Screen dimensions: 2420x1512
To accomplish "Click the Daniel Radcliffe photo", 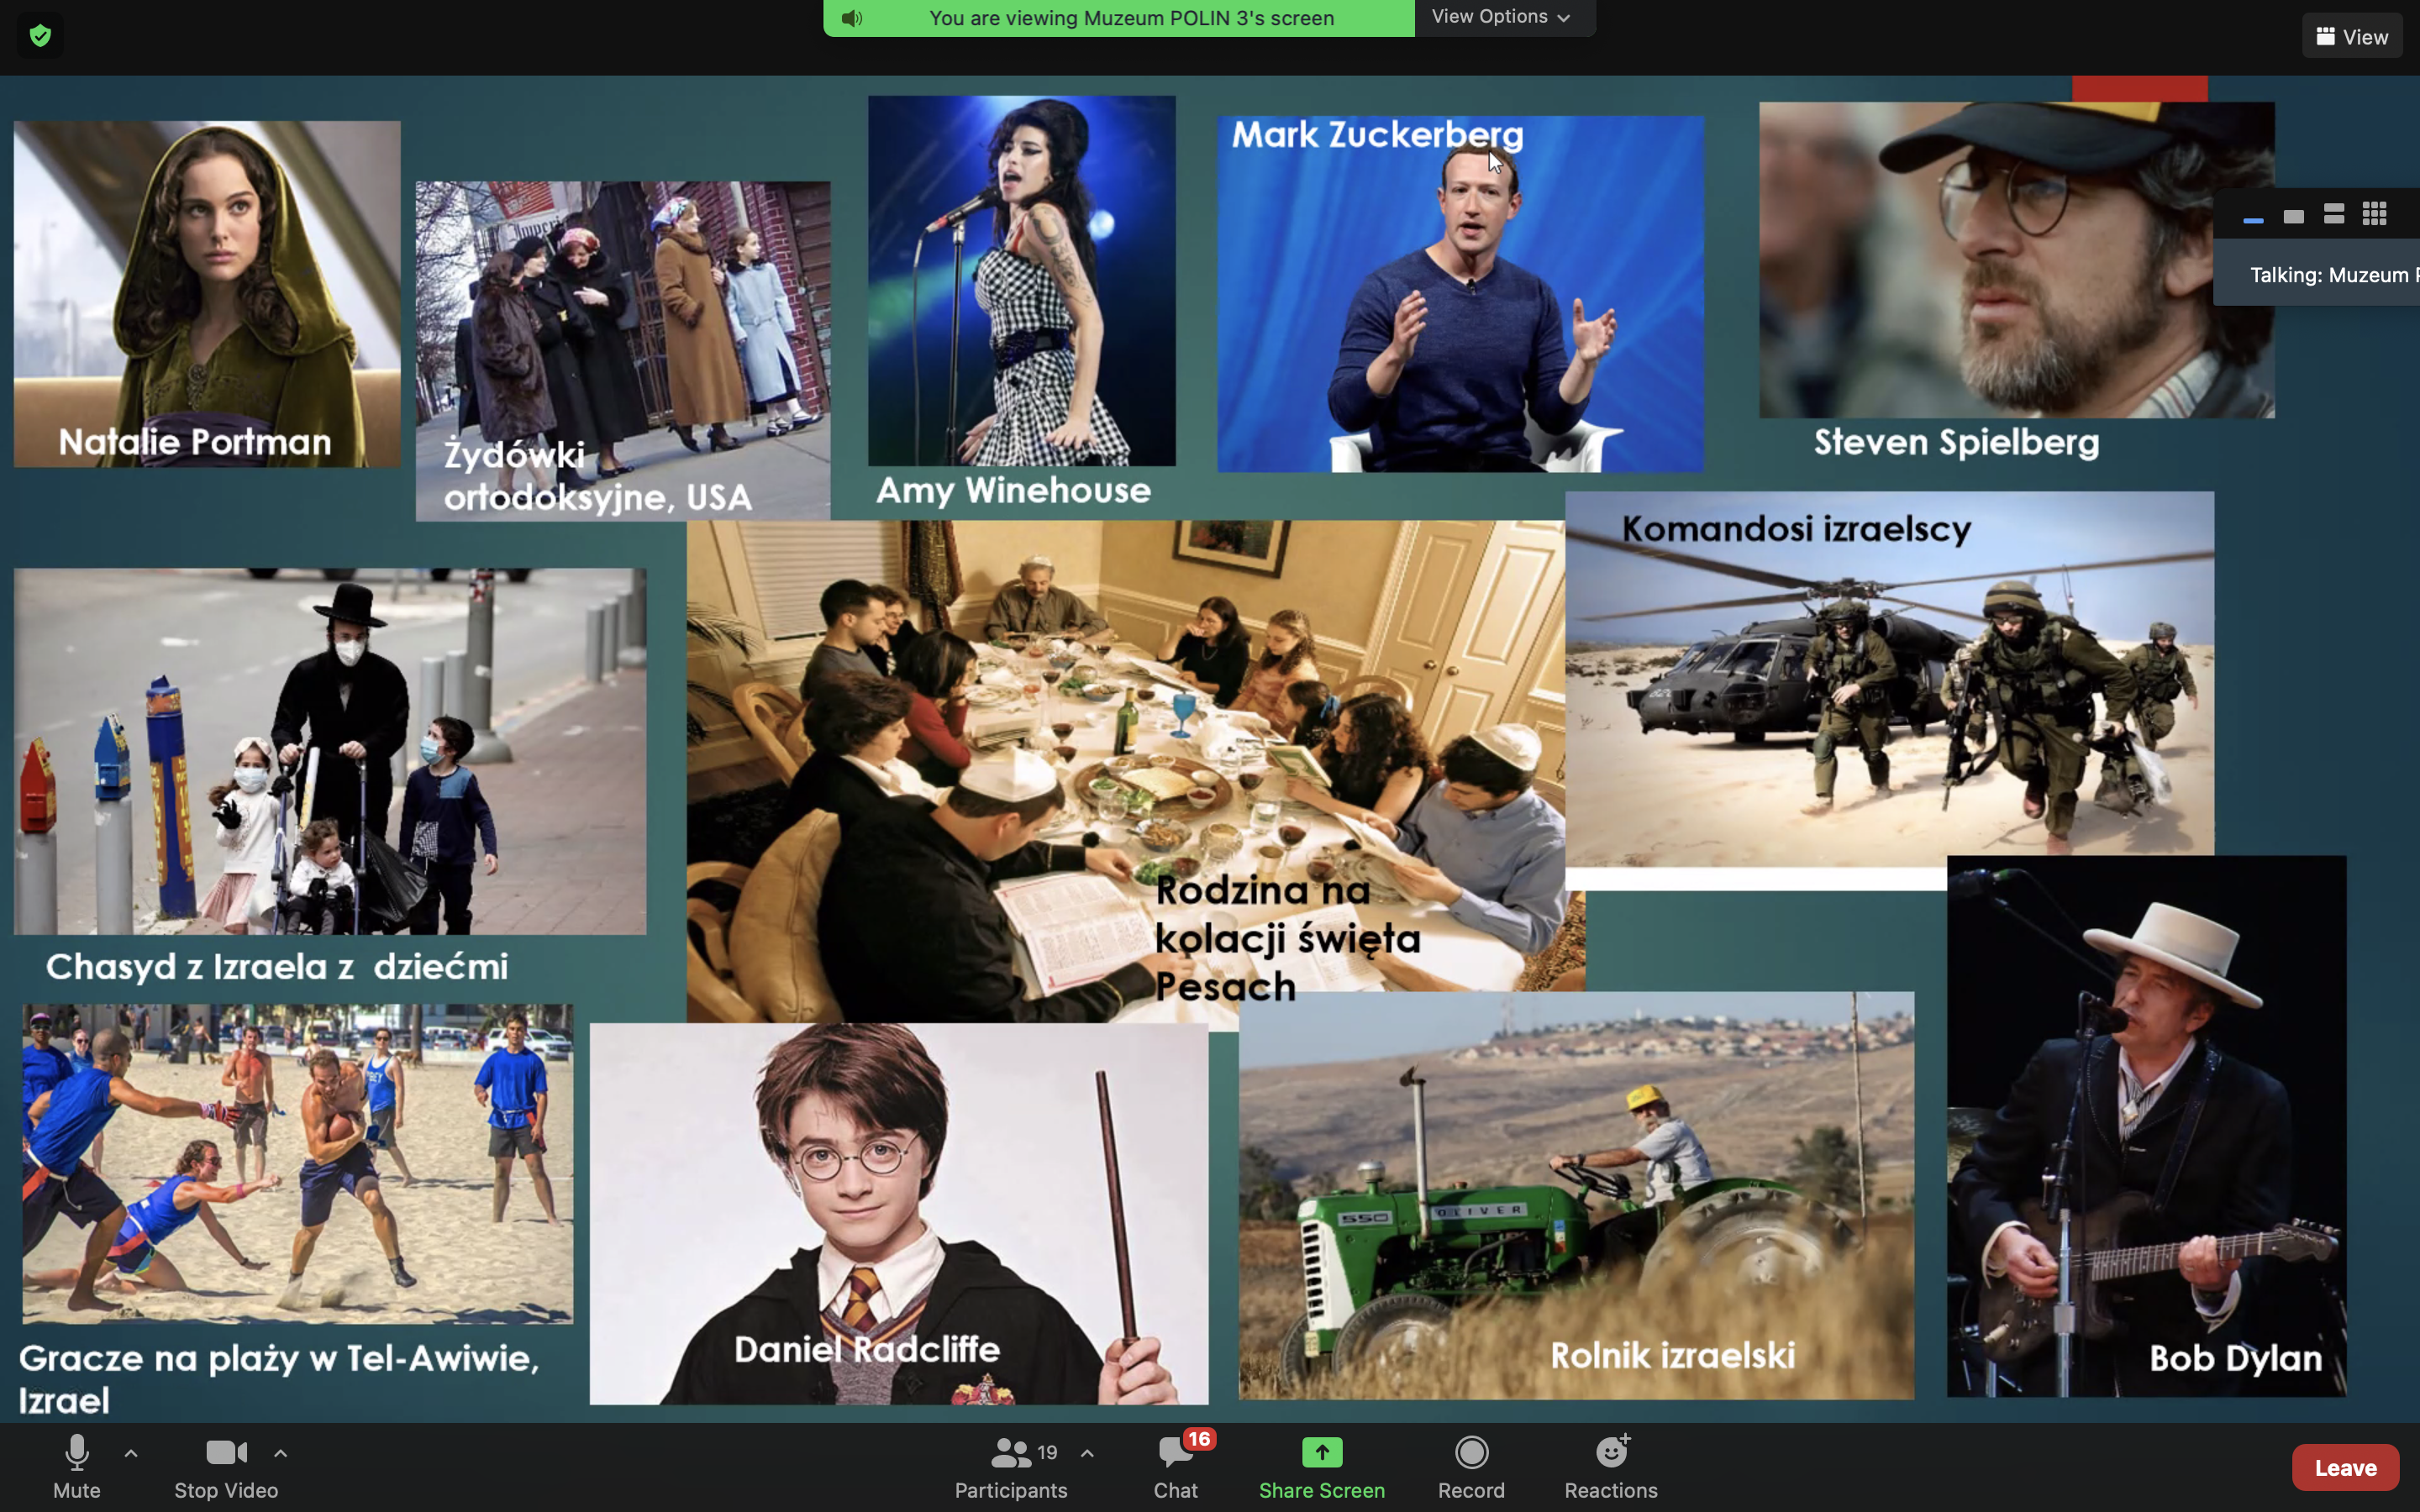I will 899,1213.
